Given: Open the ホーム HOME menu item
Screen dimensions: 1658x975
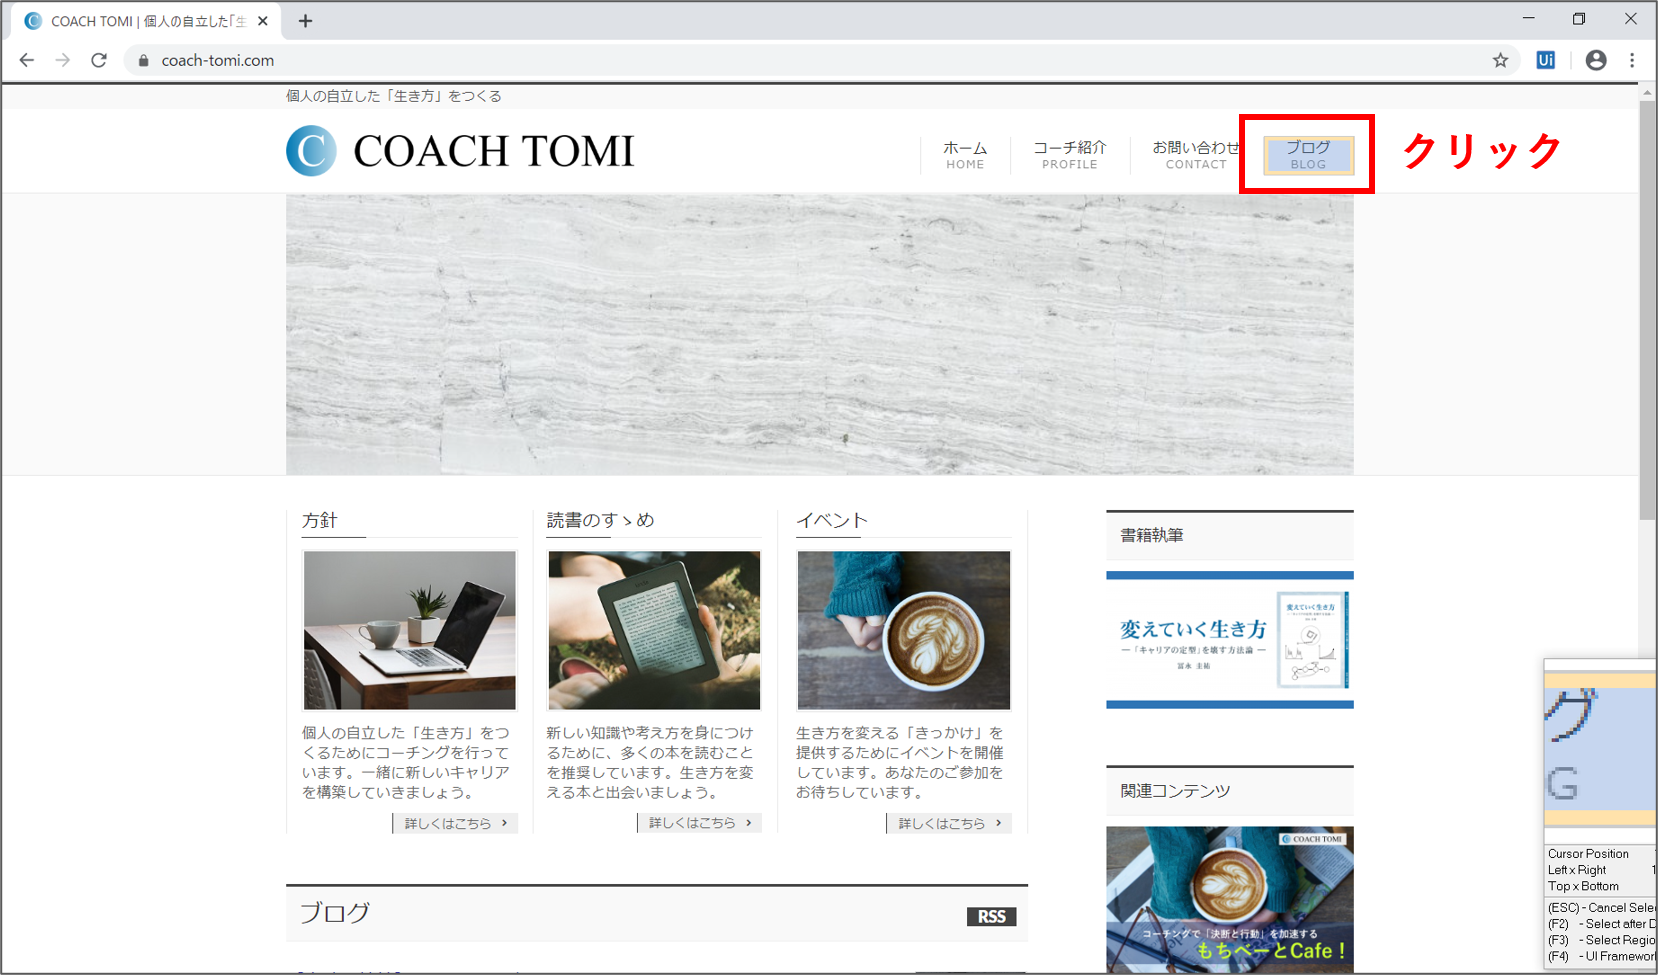Looking at the screenshot, I should tap(965, 155).
